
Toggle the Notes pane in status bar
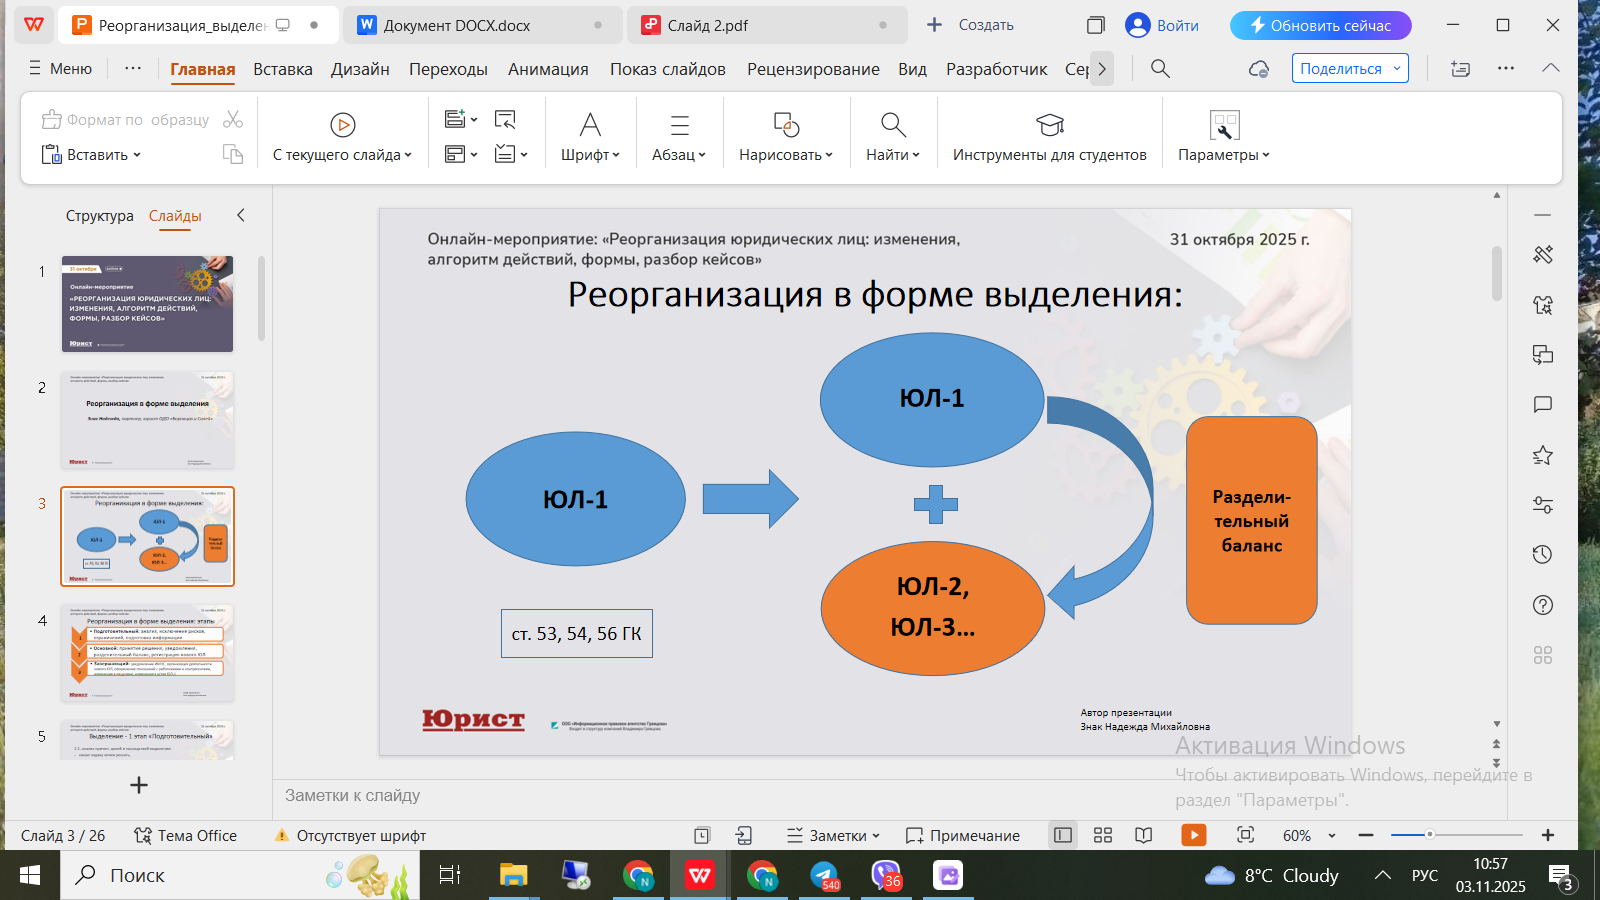[832, 835]
